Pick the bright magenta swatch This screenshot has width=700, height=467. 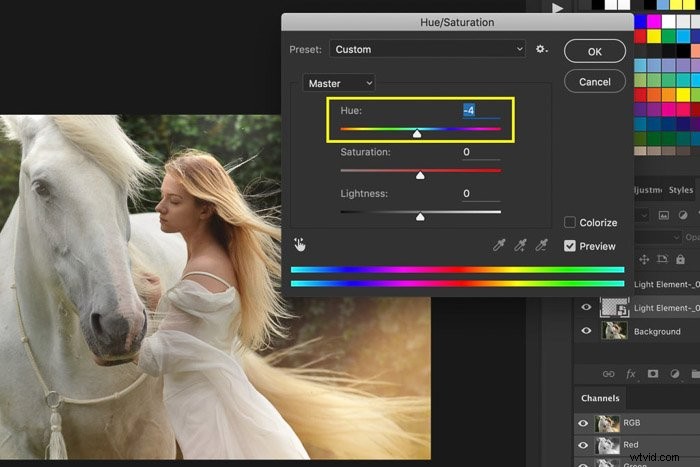click(654, 21)
